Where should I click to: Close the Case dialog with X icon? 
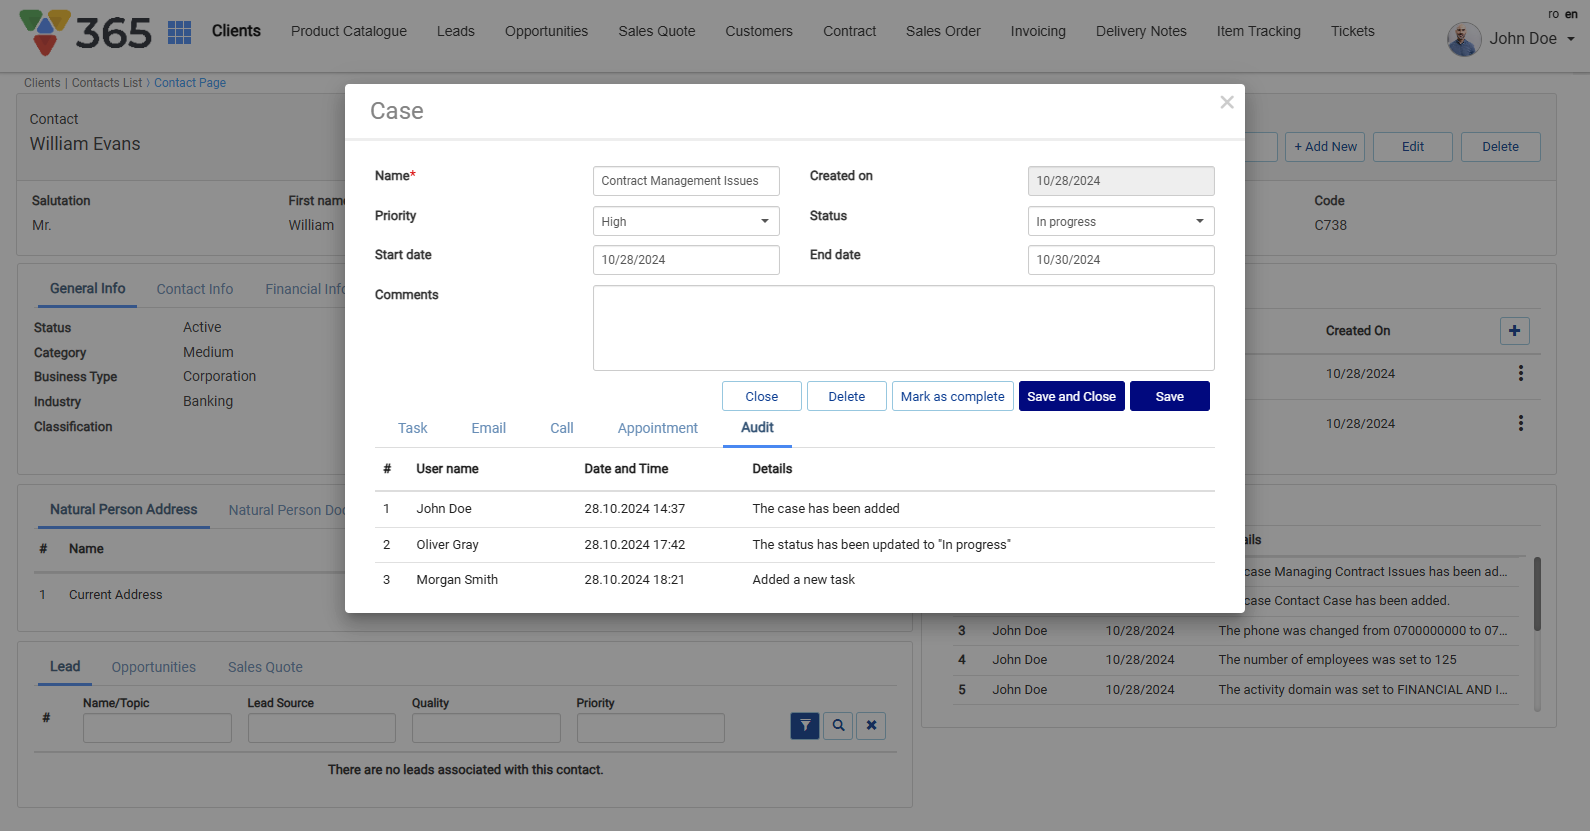click(x=1226, y=102)
